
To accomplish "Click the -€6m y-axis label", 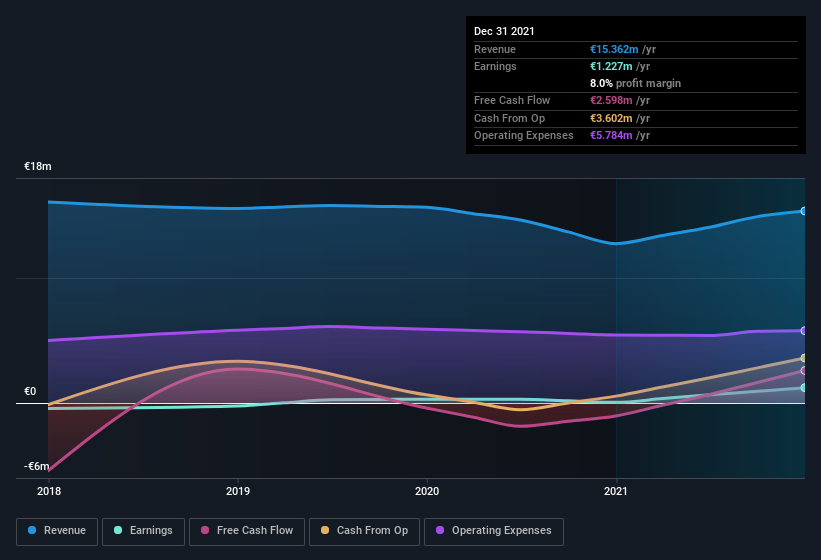I will tap(37, 466).
